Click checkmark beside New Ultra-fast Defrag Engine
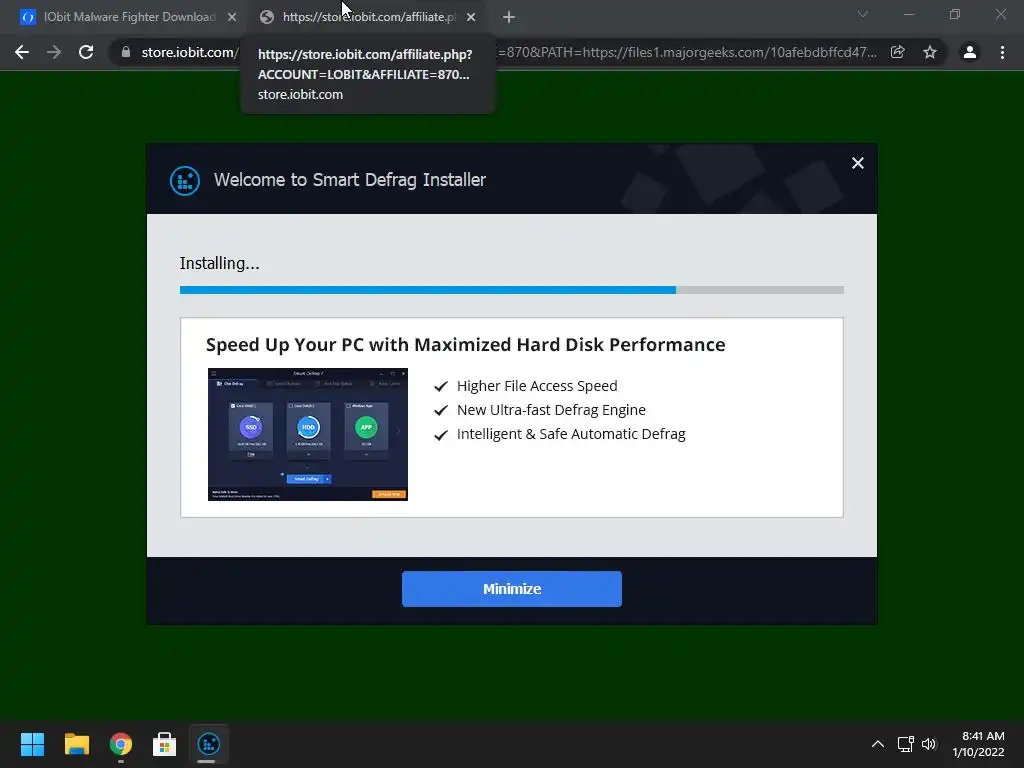Screen dimensions: 1024x768 pos(441,411)
